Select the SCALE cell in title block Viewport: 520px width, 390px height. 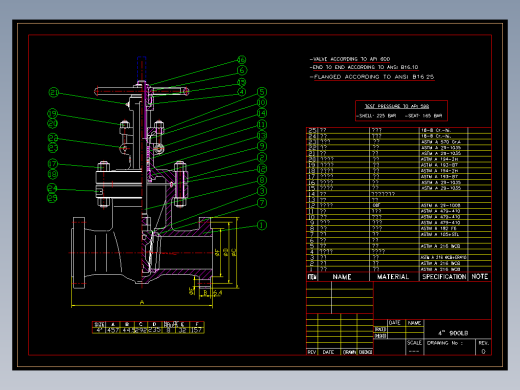pos(414,343)
